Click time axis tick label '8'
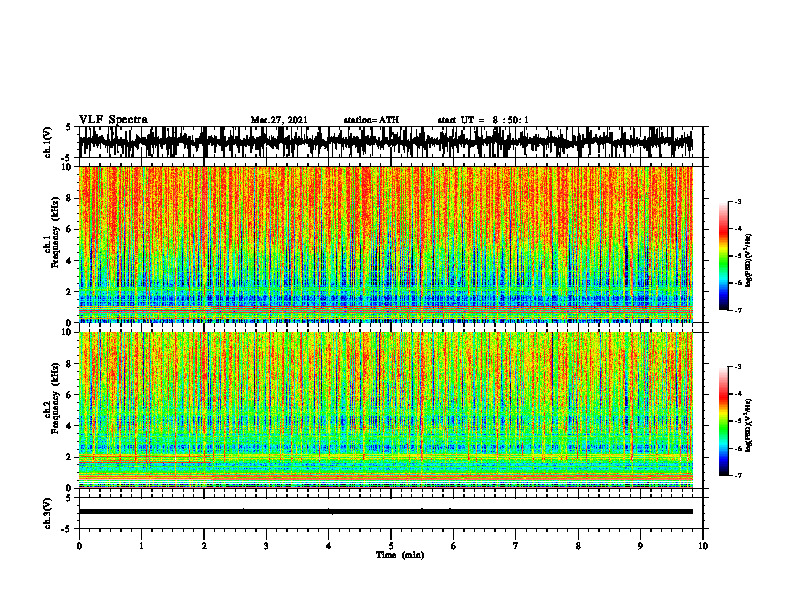 coord(578,546)
